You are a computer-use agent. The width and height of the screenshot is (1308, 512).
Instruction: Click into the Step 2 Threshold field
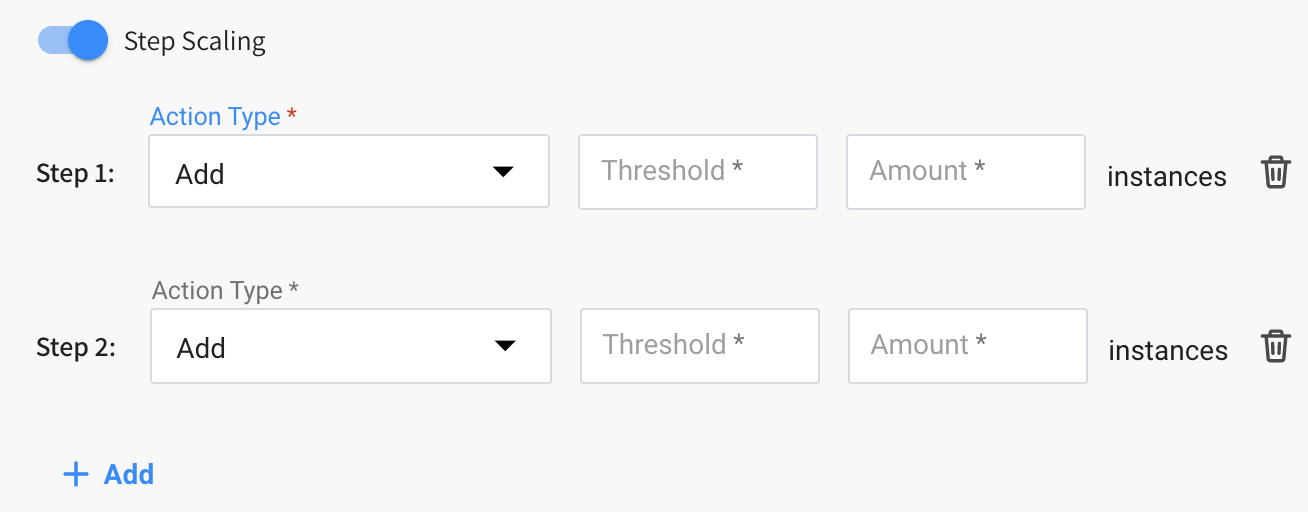[699, 346]
